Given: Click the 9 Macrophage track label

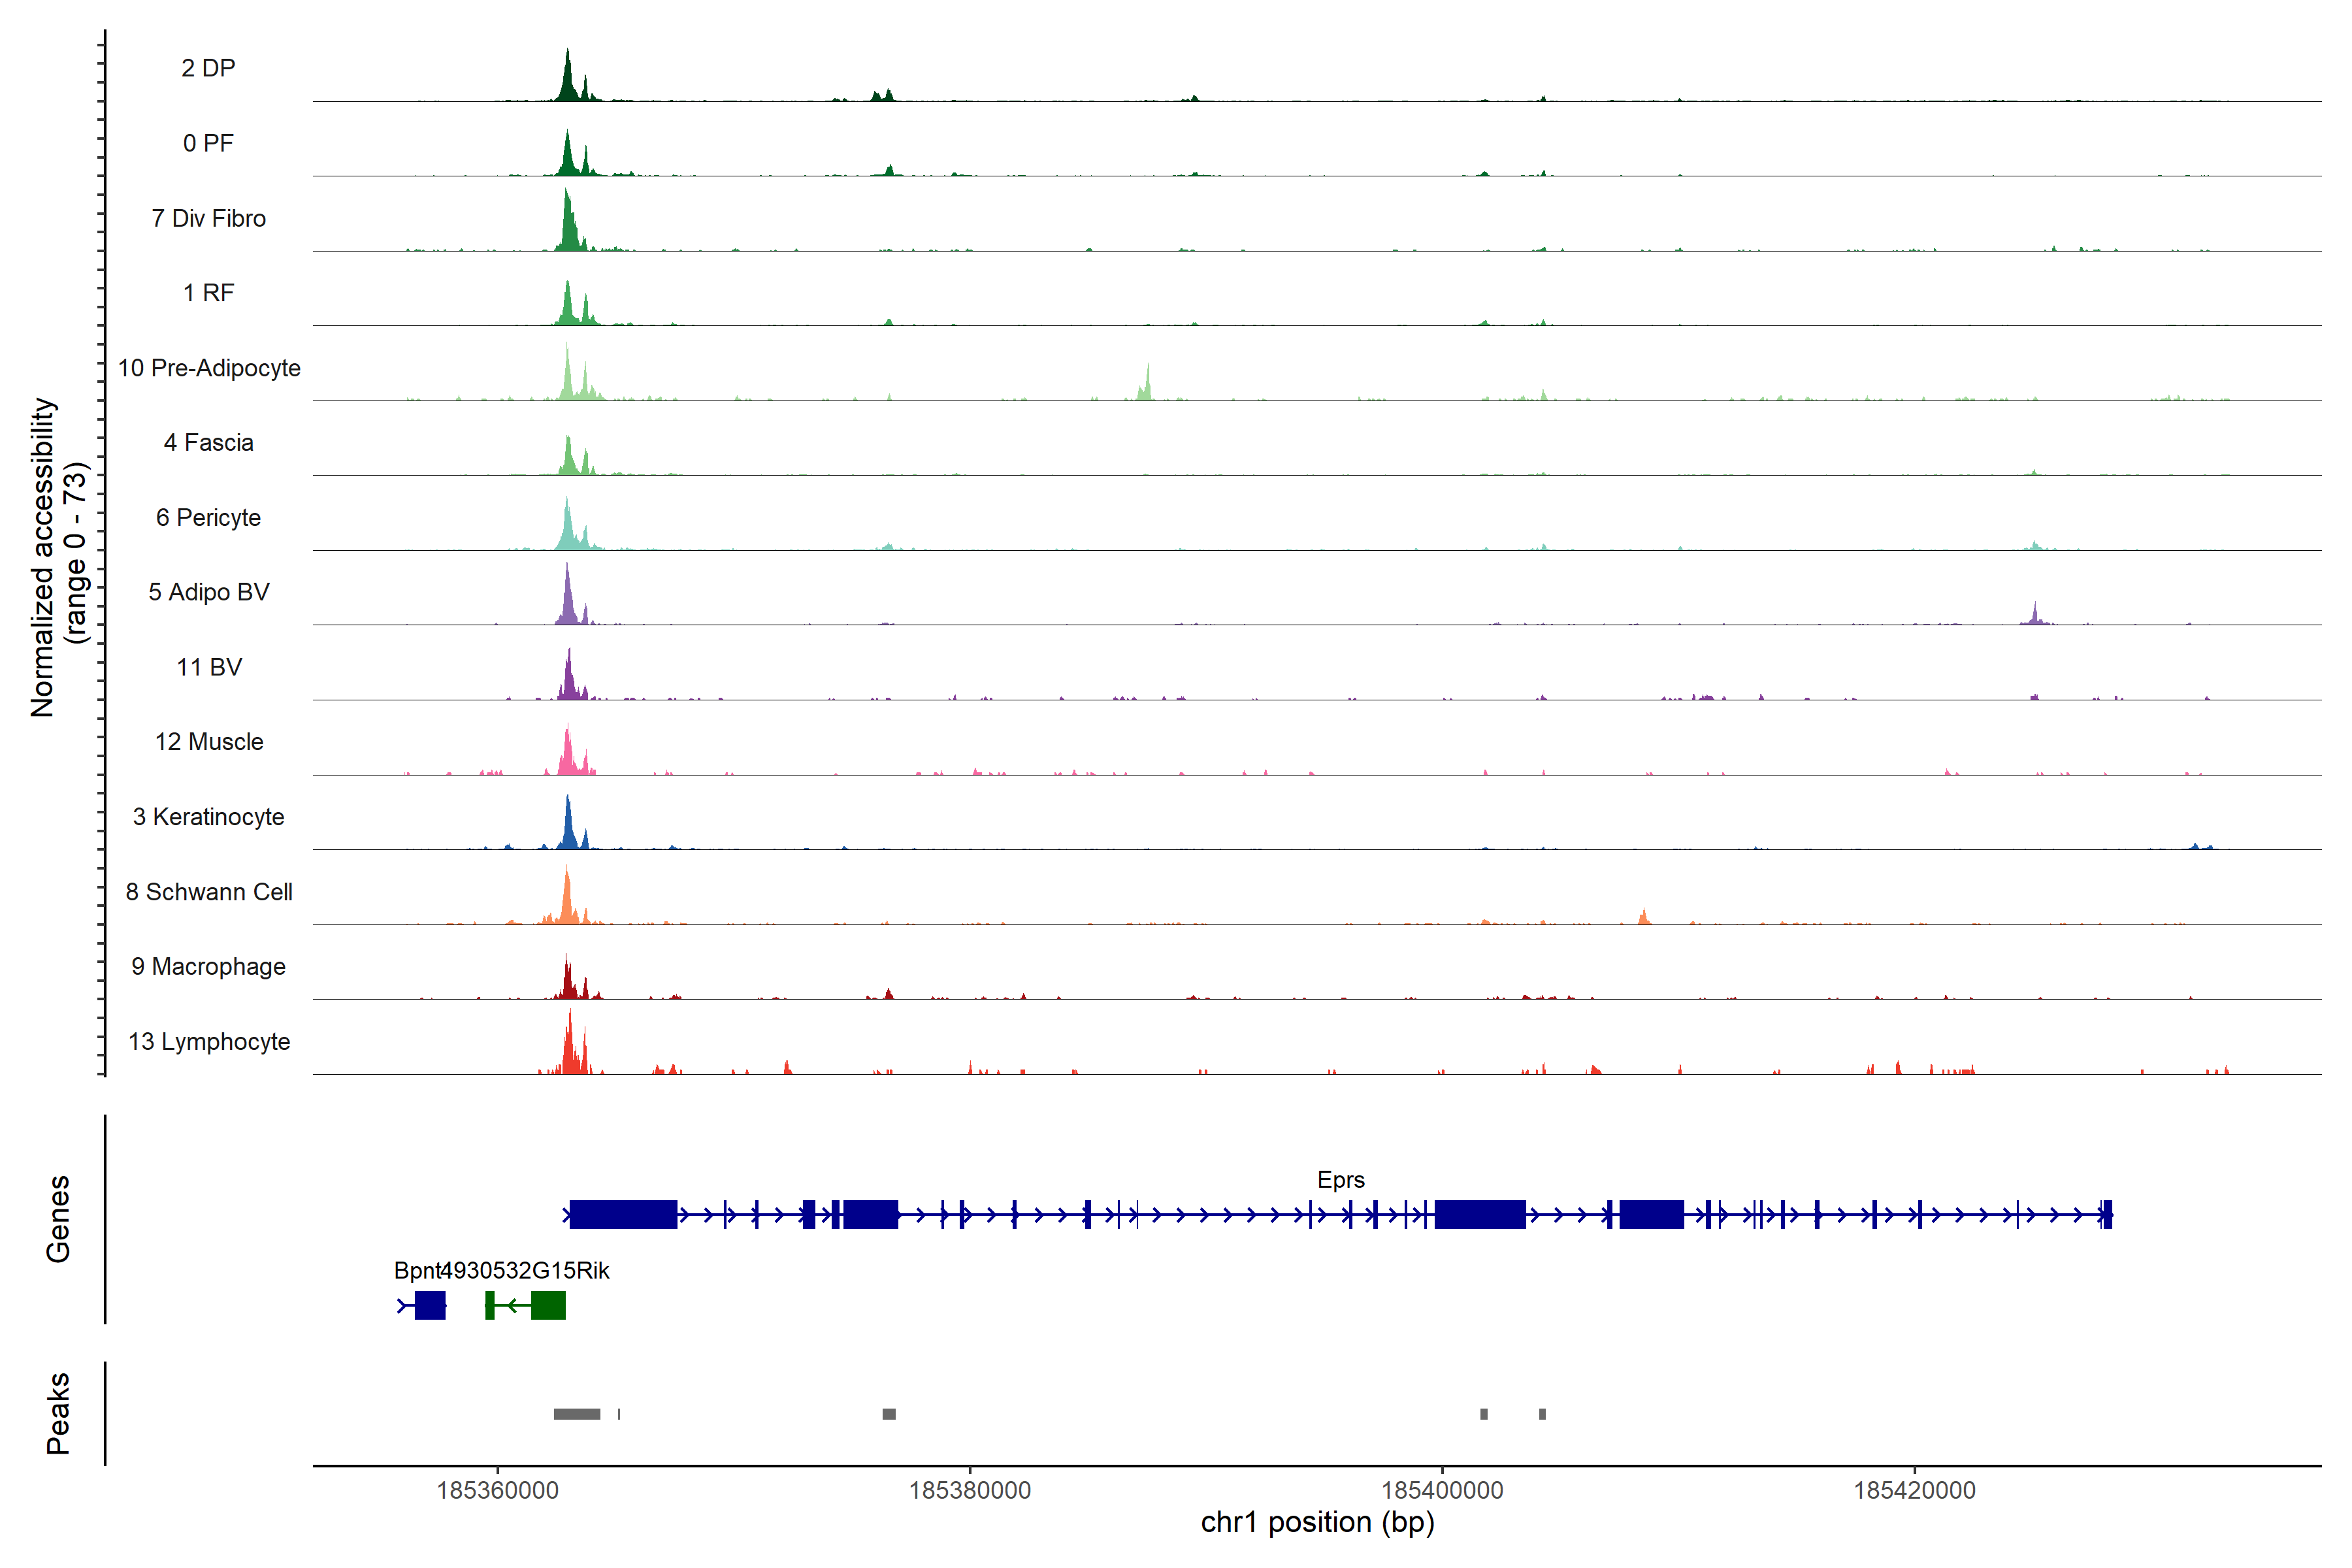Looking at the screenshot, I should (209, 966).
